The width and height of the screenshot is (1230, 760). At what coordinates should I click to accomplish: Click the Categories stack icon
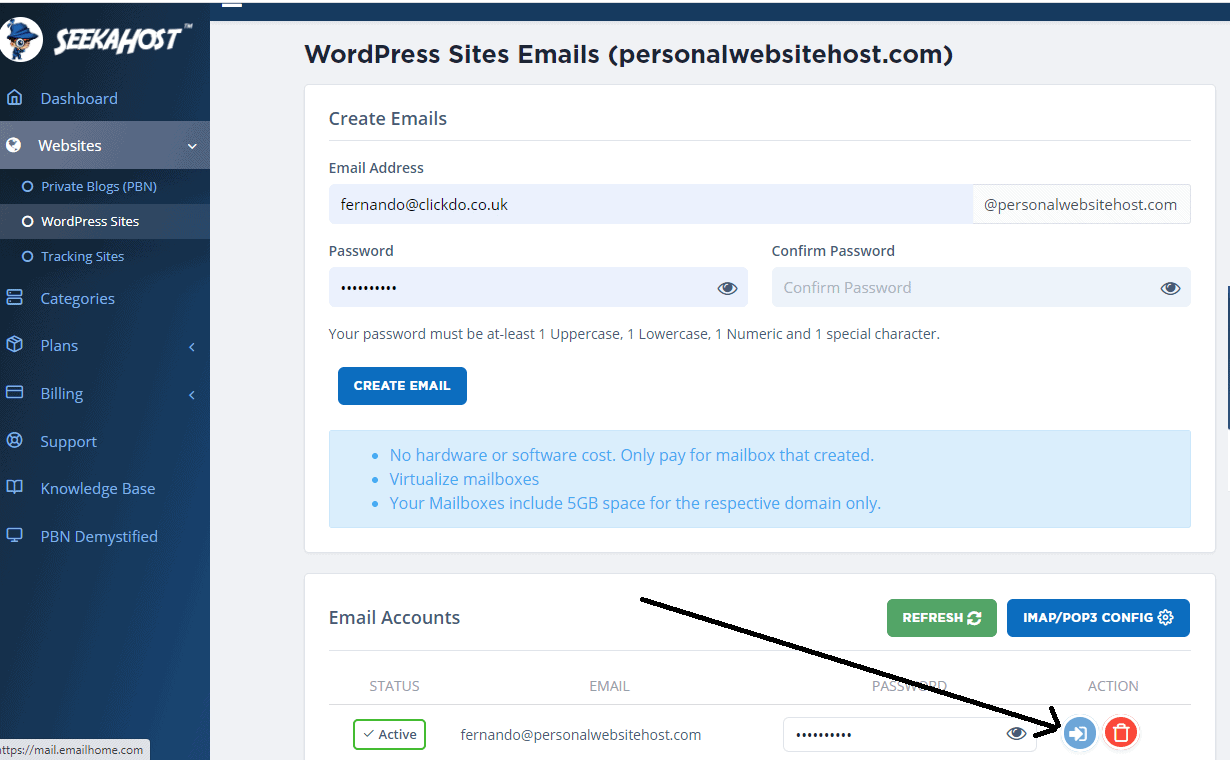pos(14,298)
